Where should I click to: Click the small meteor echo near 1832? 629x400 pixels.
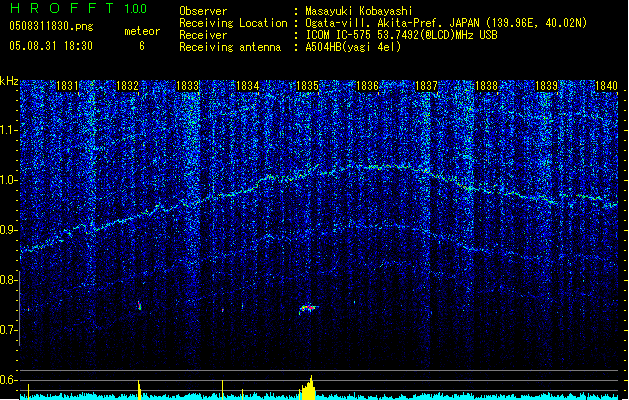pos(139,306)
